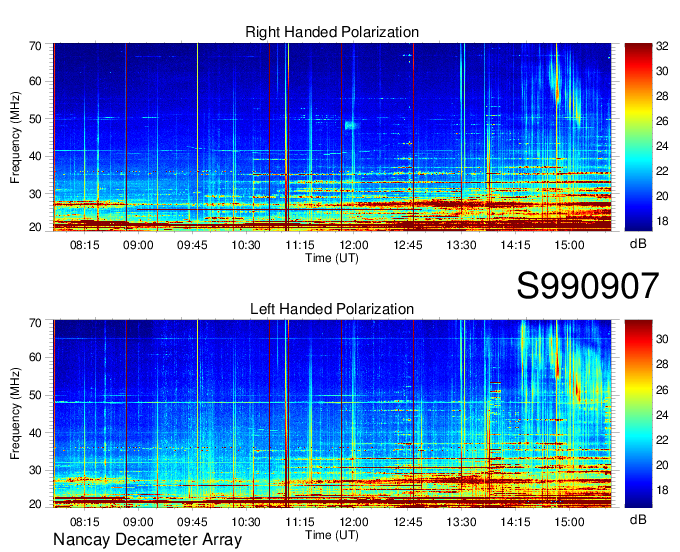
Task: Click the "18" tick on the Right Handed colorbar
Action: pos(662,221)
